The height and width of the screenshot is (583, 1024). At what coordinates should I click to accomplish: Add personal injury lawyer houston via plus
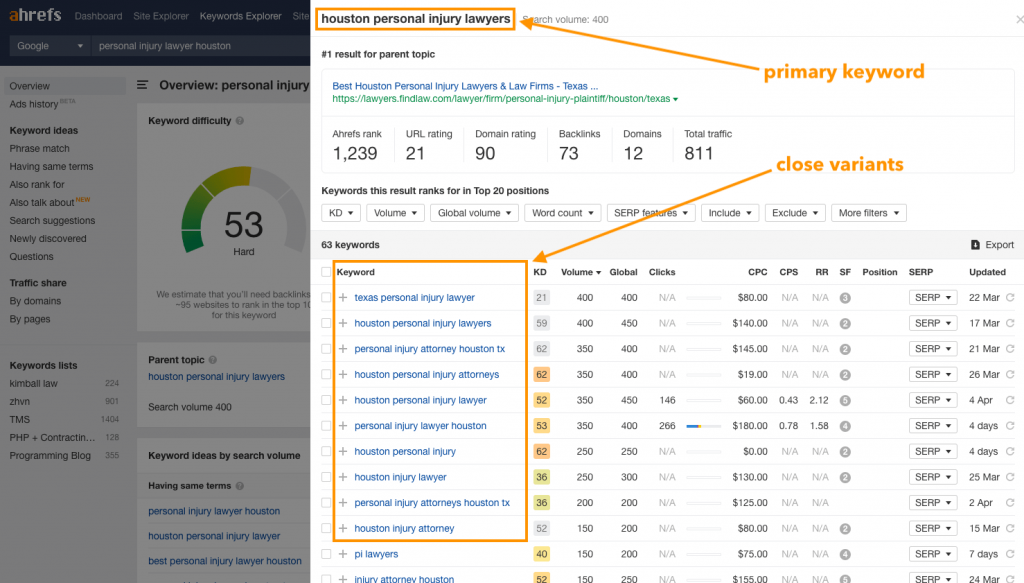pos(343,426)
